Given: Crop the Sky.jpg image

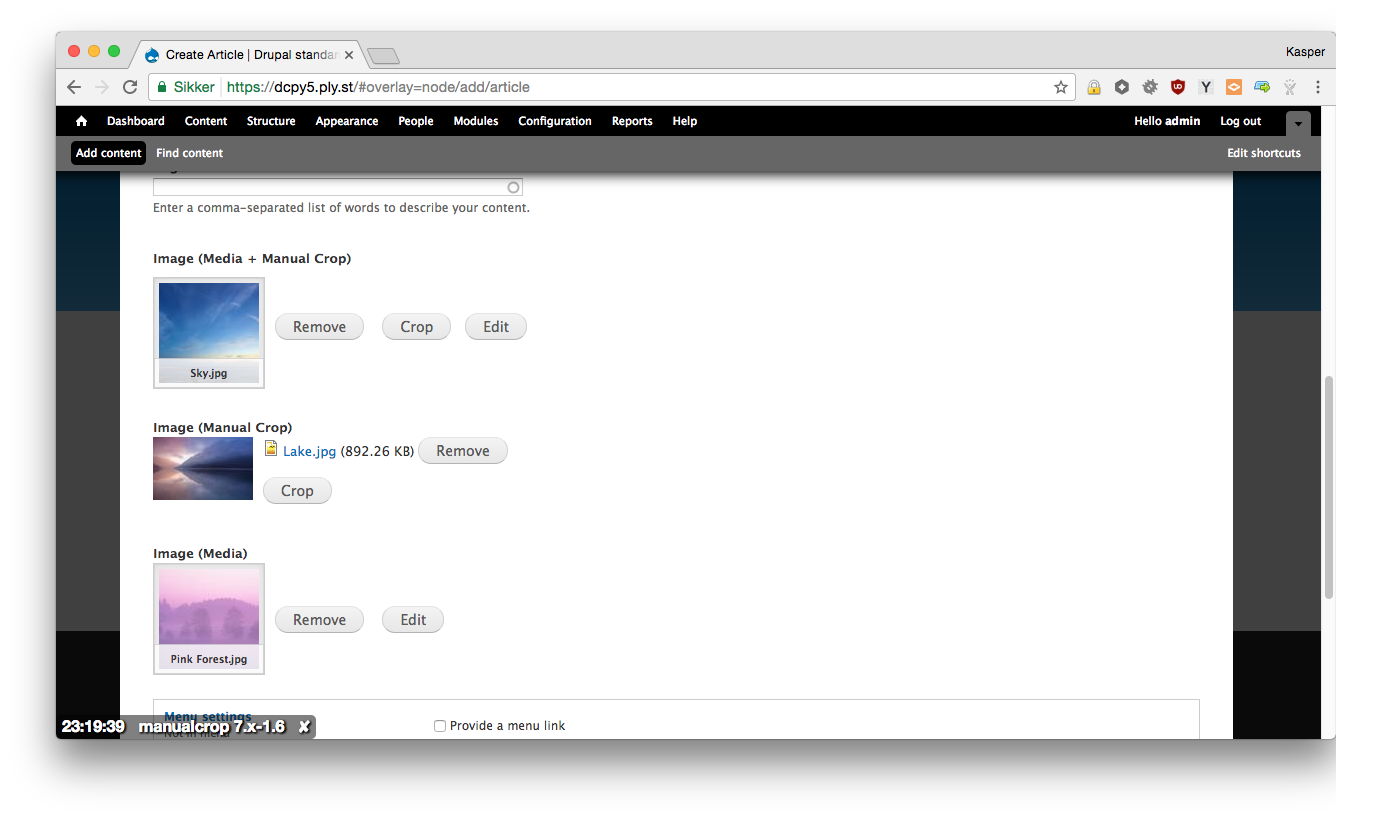Looking at the screenshot, I should pos(416,327).
